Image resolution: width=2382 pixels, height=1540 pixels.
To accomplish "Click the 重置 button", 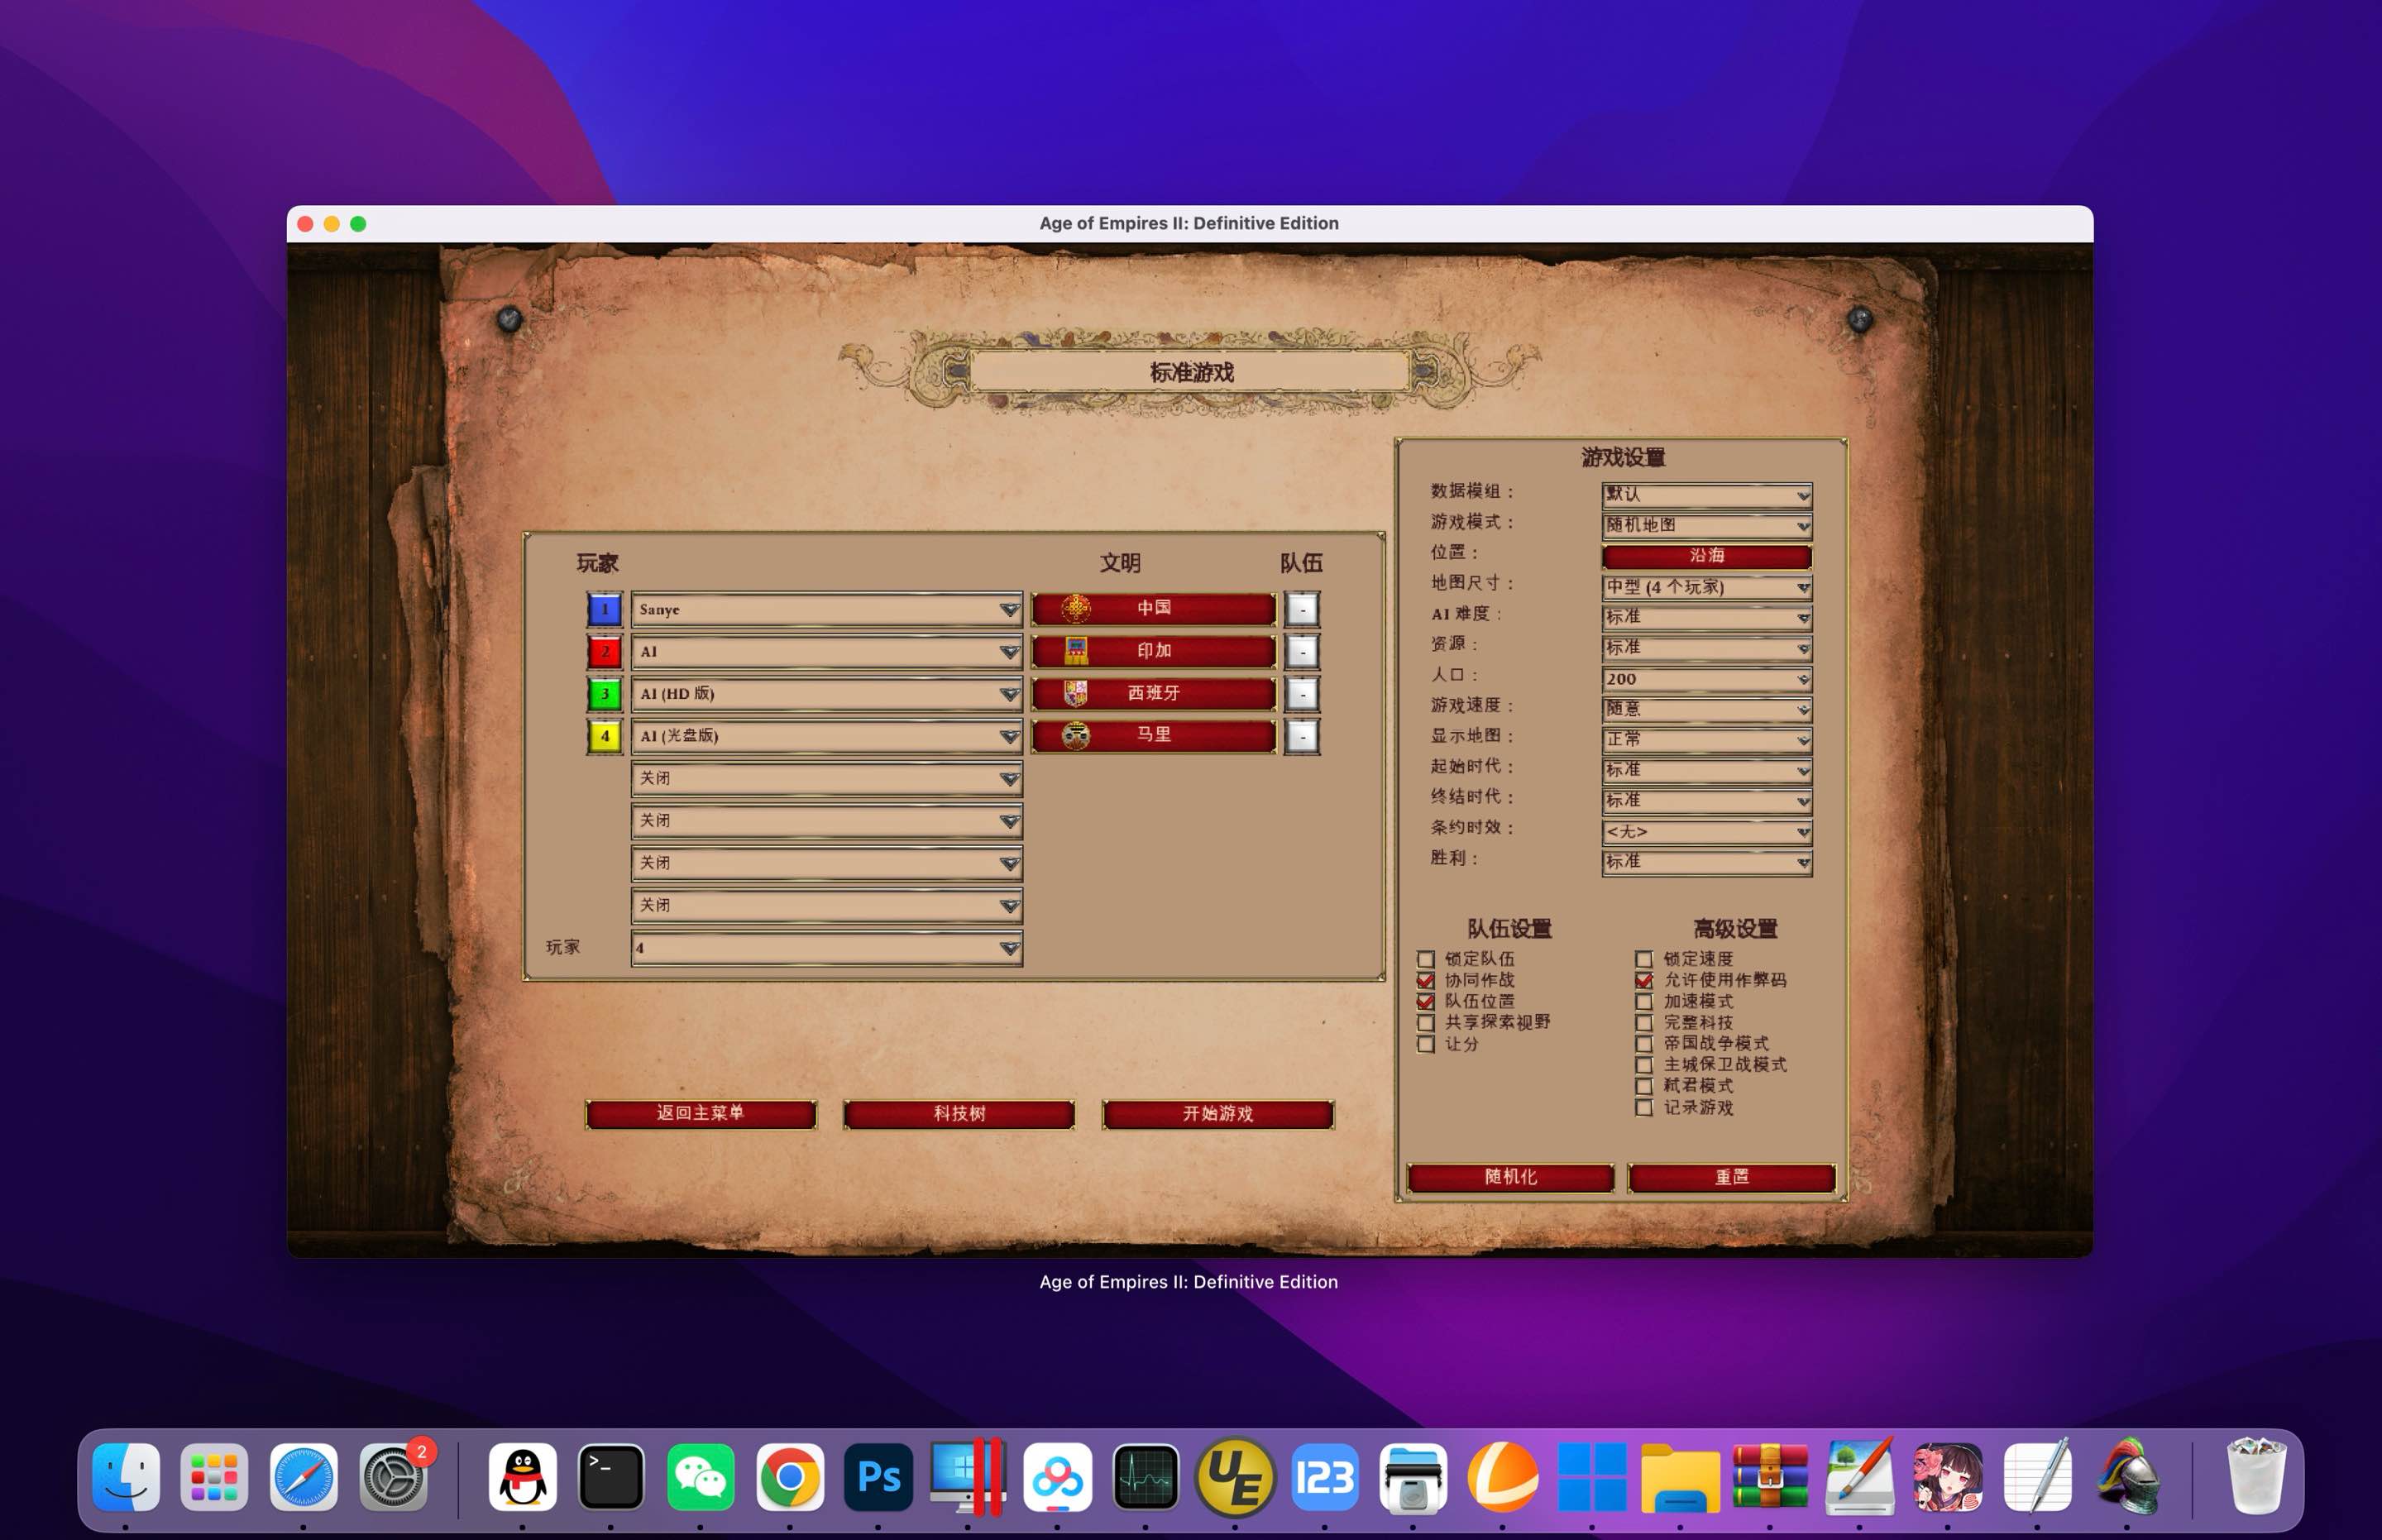I will pyautogui.click(x=1731, y=1177).
